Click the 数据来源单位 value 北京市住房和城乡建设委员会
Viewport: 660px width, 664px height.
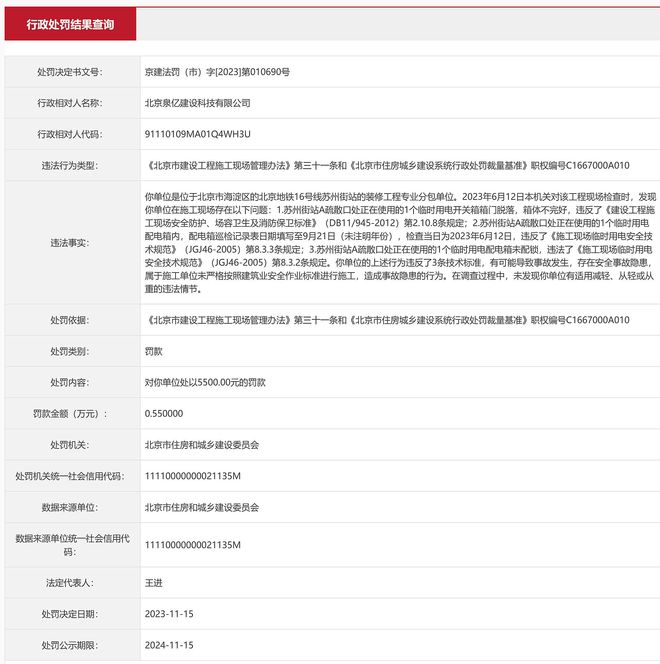tap(202, 507)
